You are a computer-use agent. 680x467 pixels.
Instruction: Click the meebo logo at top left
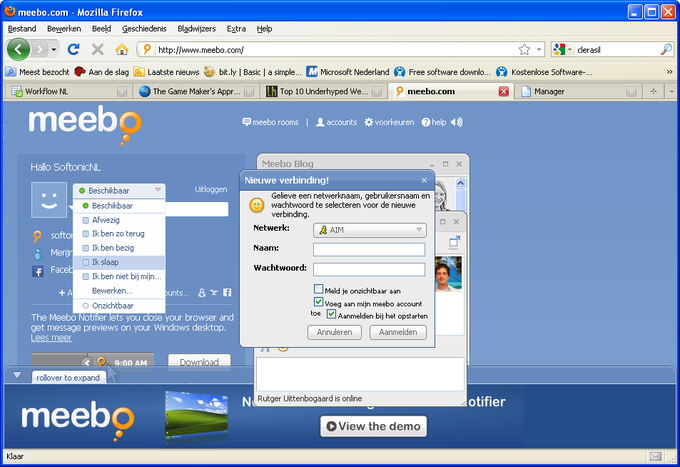(85, 124)
